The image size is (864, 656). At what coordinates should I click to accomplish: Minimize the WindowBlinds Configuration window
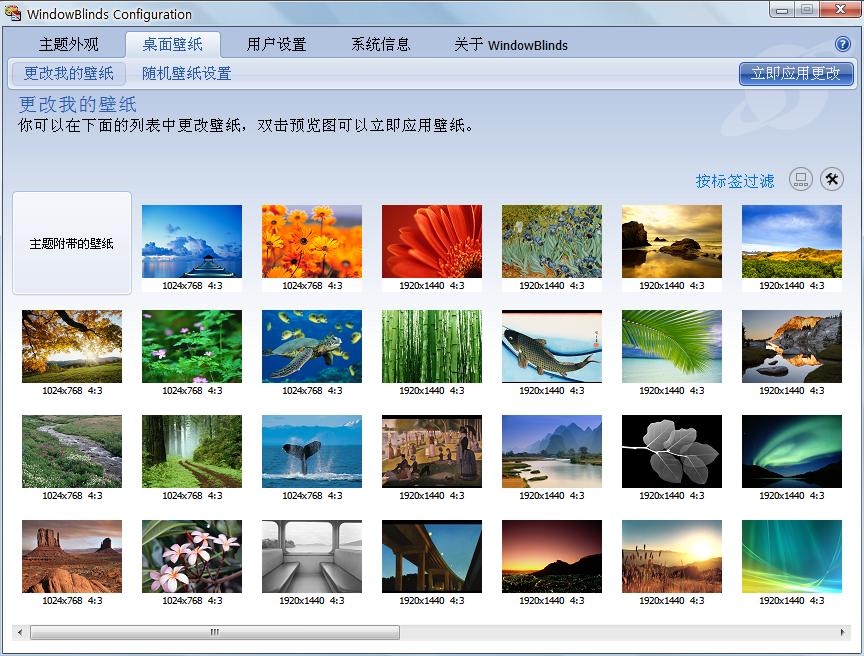click(x=782, y=9)
